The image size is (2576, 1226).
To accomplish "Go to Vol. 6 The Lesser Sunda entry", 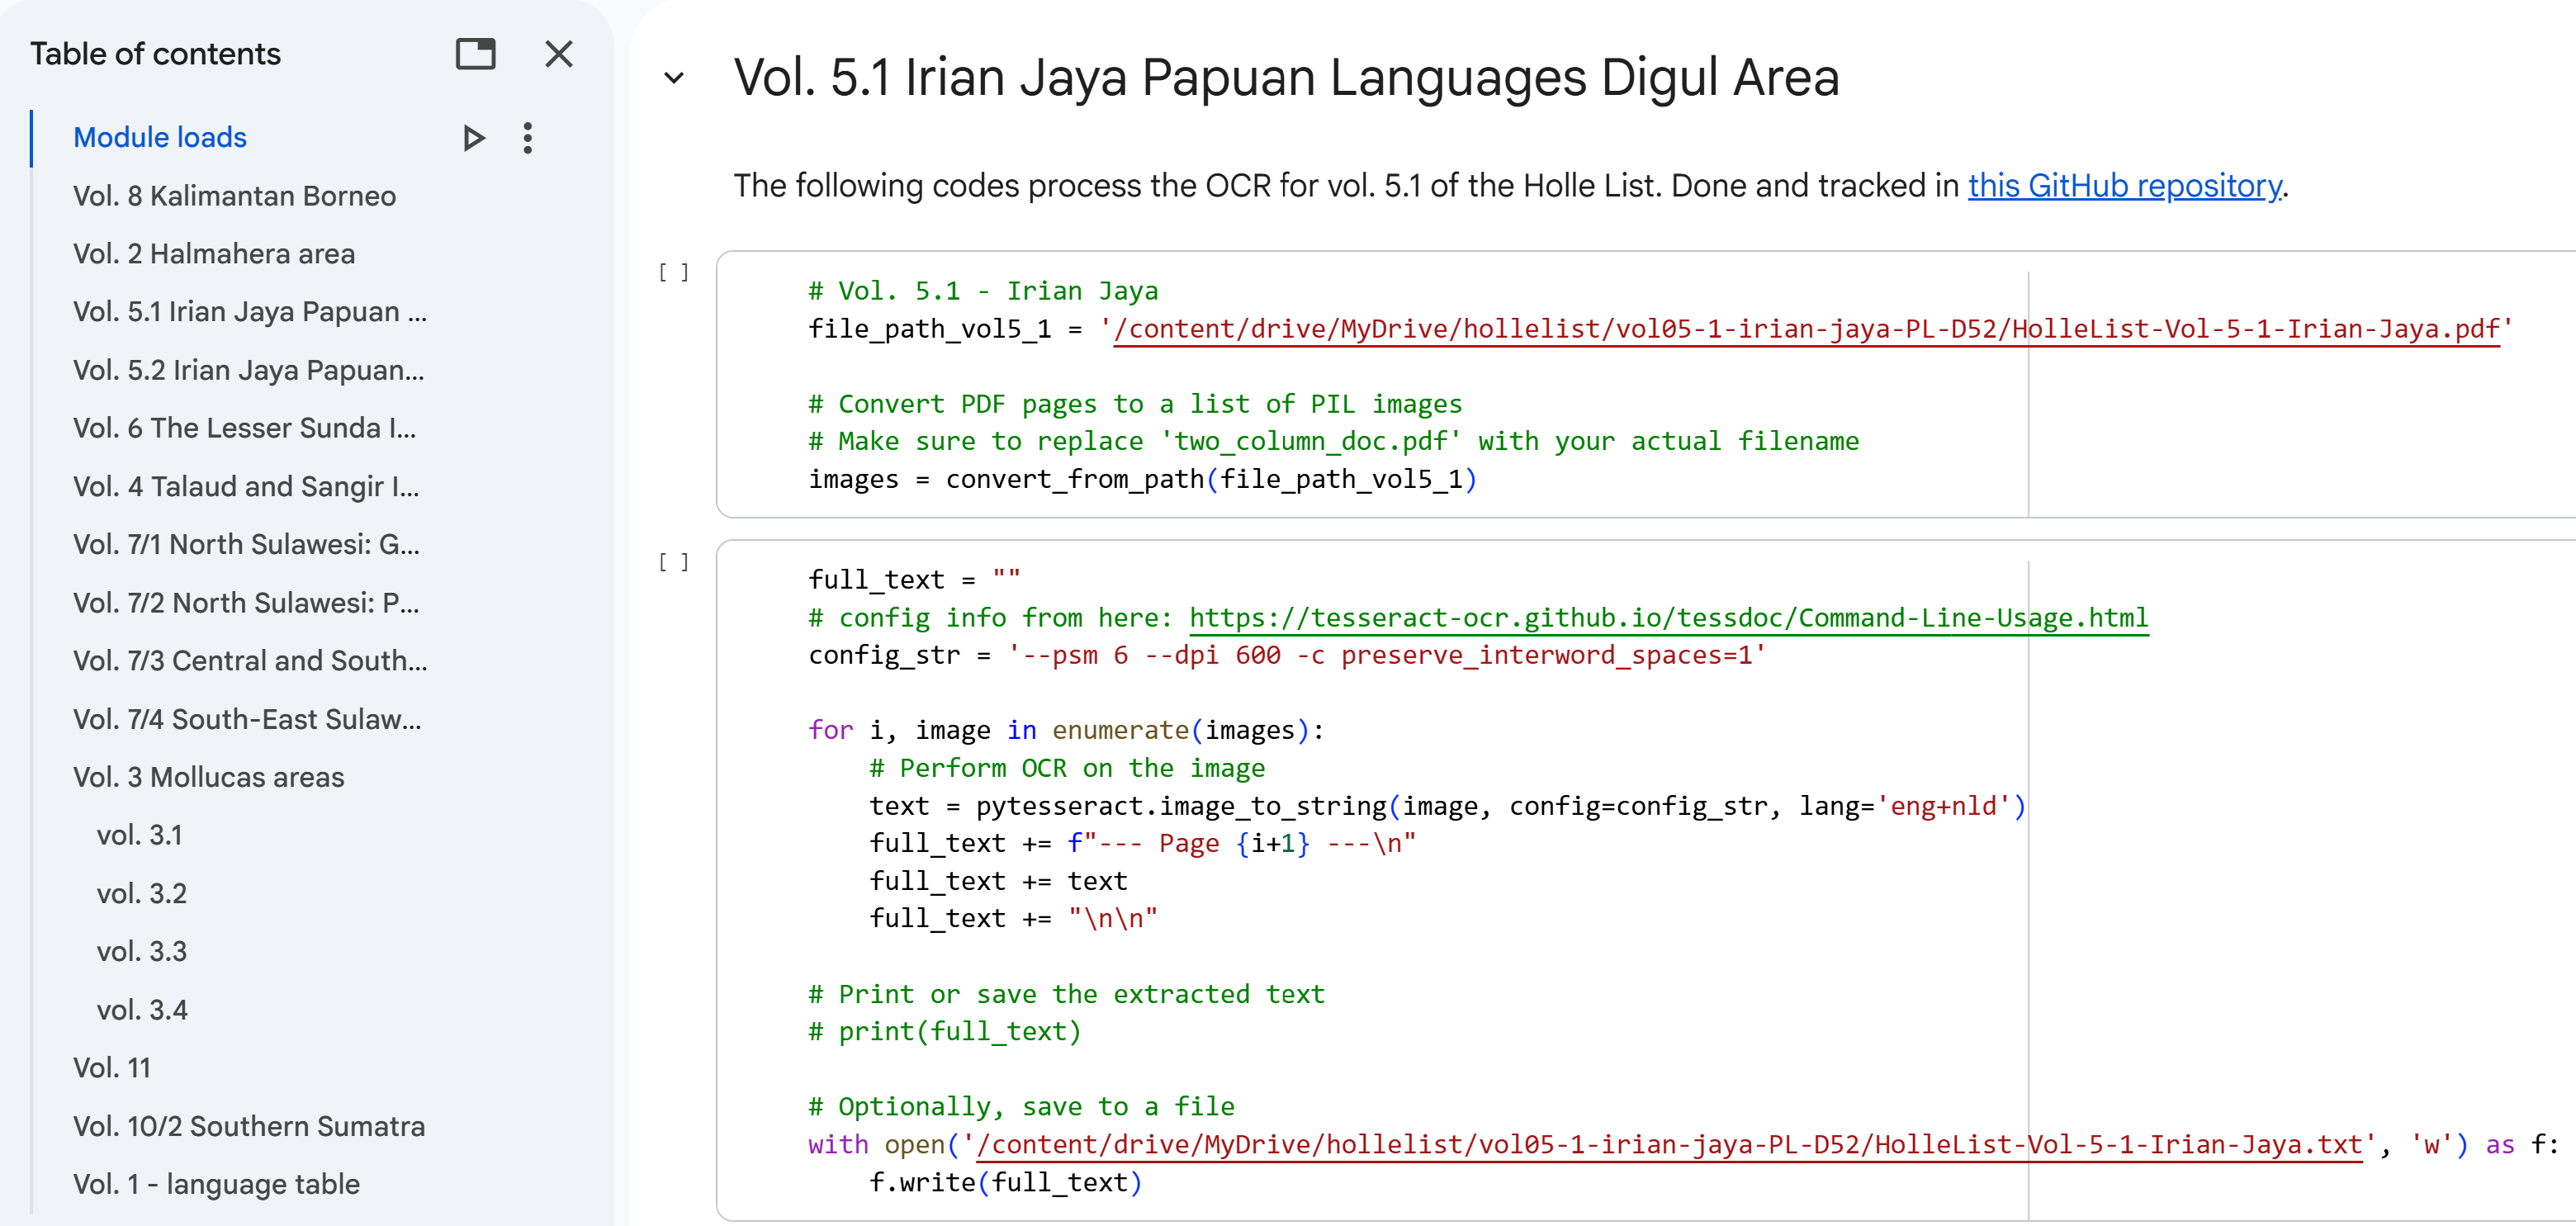I will [244, 428].
